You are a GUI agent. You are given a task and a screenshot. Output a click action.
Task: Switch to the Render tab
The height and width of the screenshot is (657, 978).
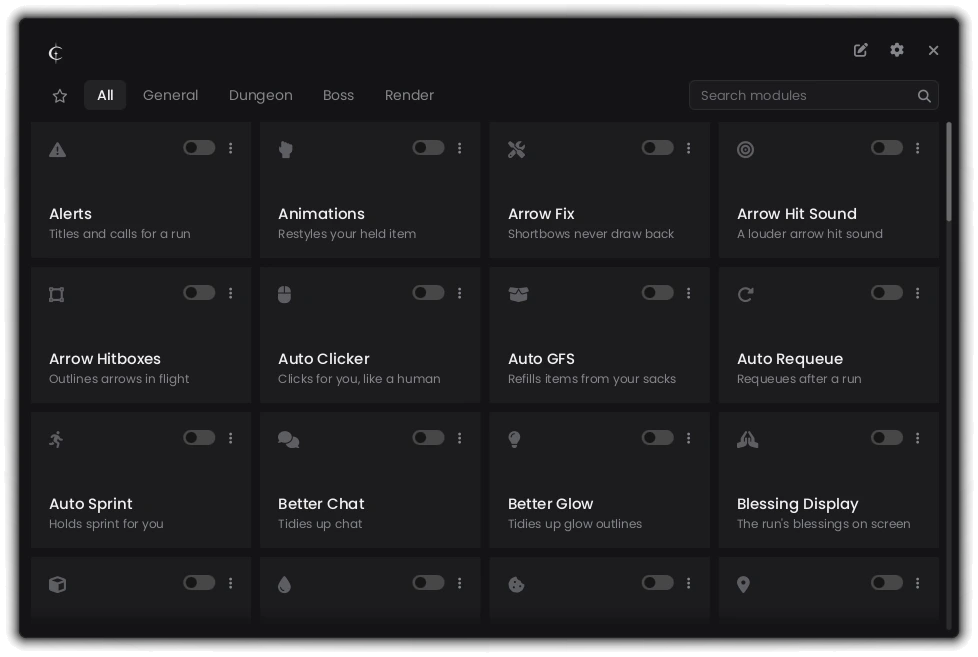pyautogui.click(x=409, y=95)
